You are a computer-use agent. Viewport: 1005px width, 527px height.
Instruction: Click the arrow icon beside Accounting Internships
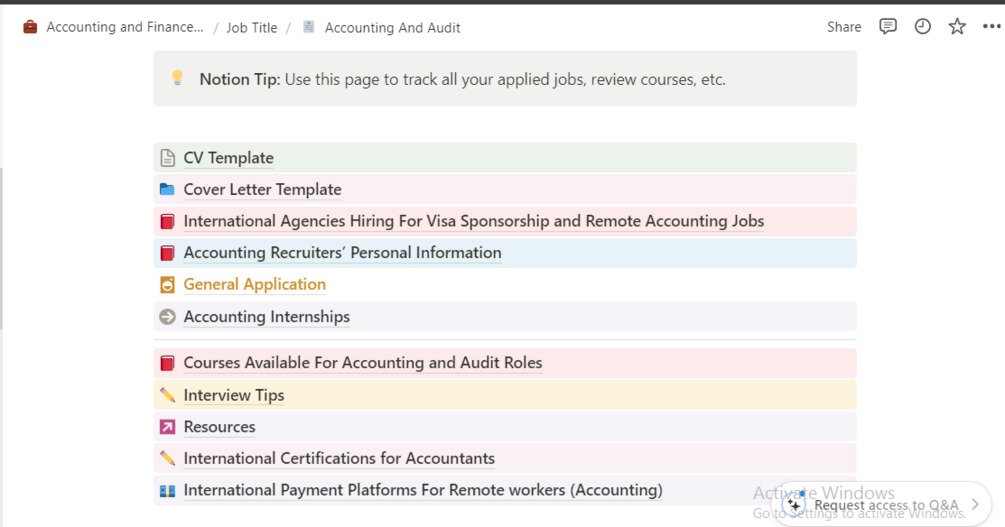tap(167, 317)
